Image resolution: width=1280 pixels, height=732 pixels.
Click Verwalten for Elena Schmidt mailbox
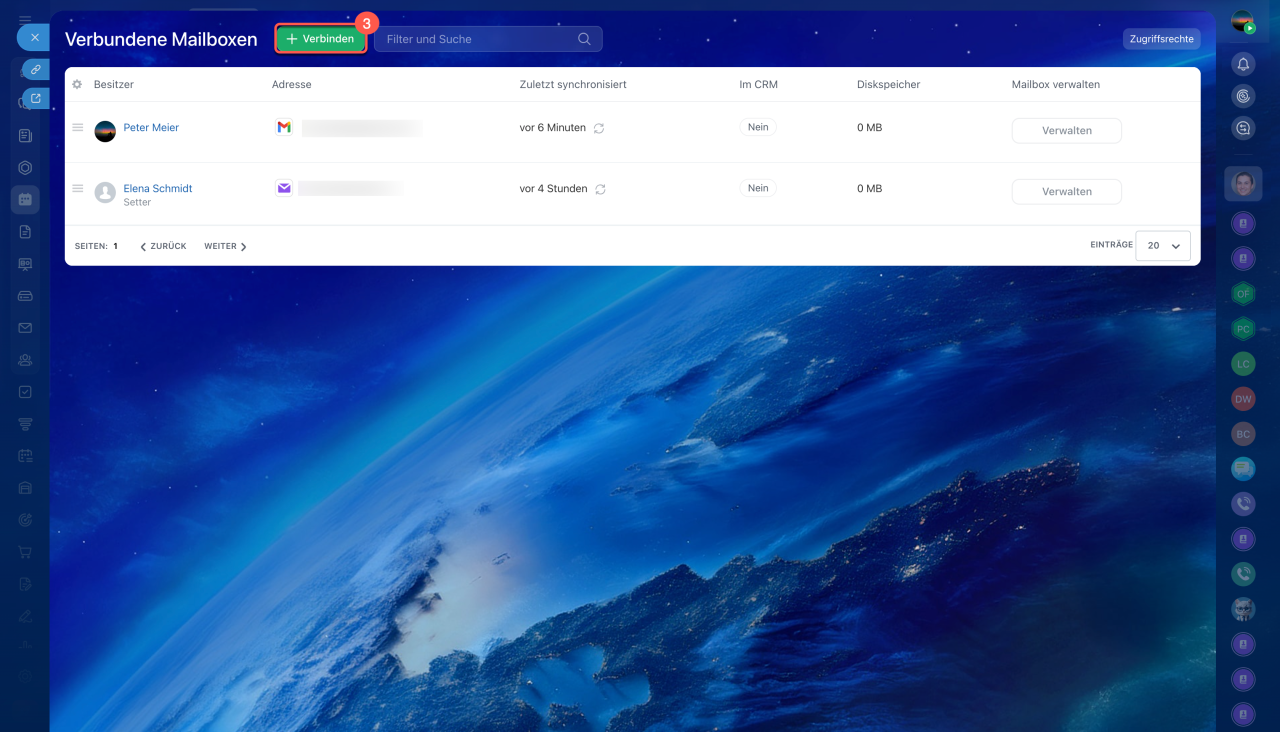(x=1067, y=192)
